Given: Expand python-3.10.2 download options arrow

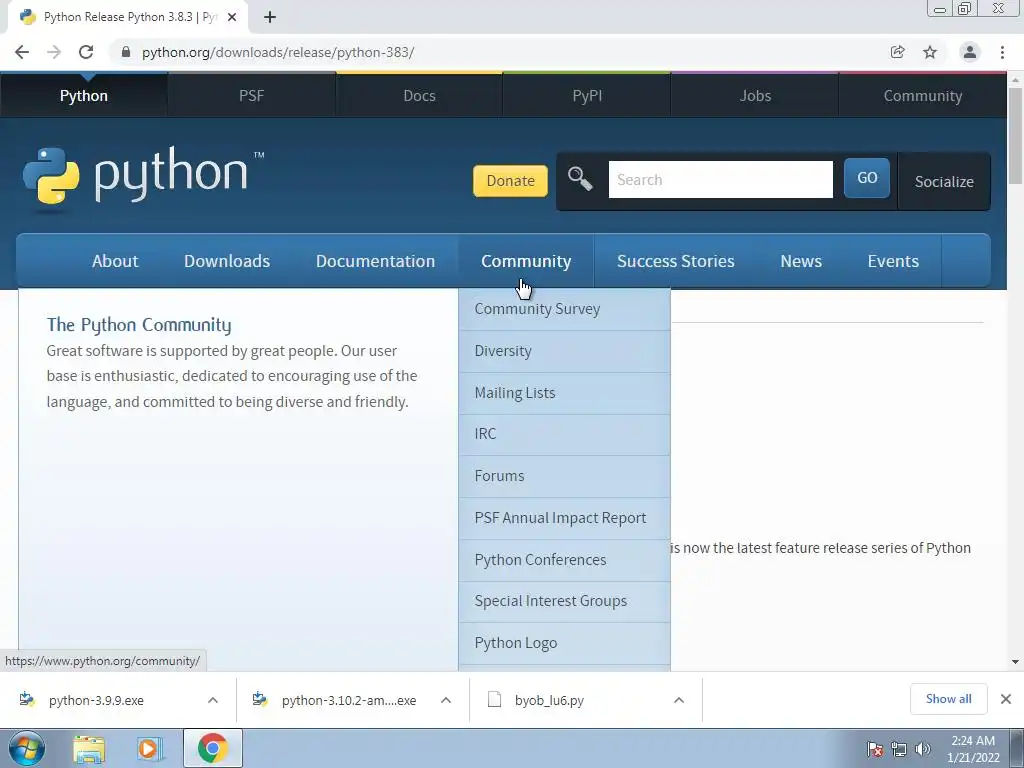Looking at the screenshot, I should click(x=446, y=700).
